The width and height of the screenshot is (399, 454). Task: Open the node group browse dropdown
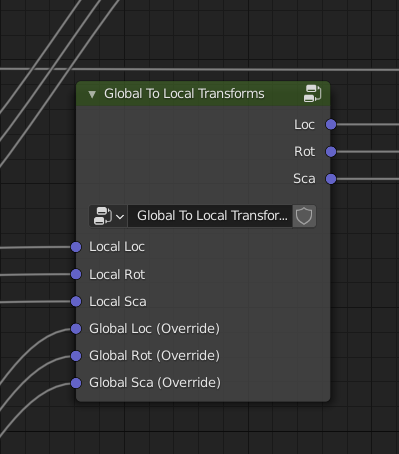coord(108,216)
